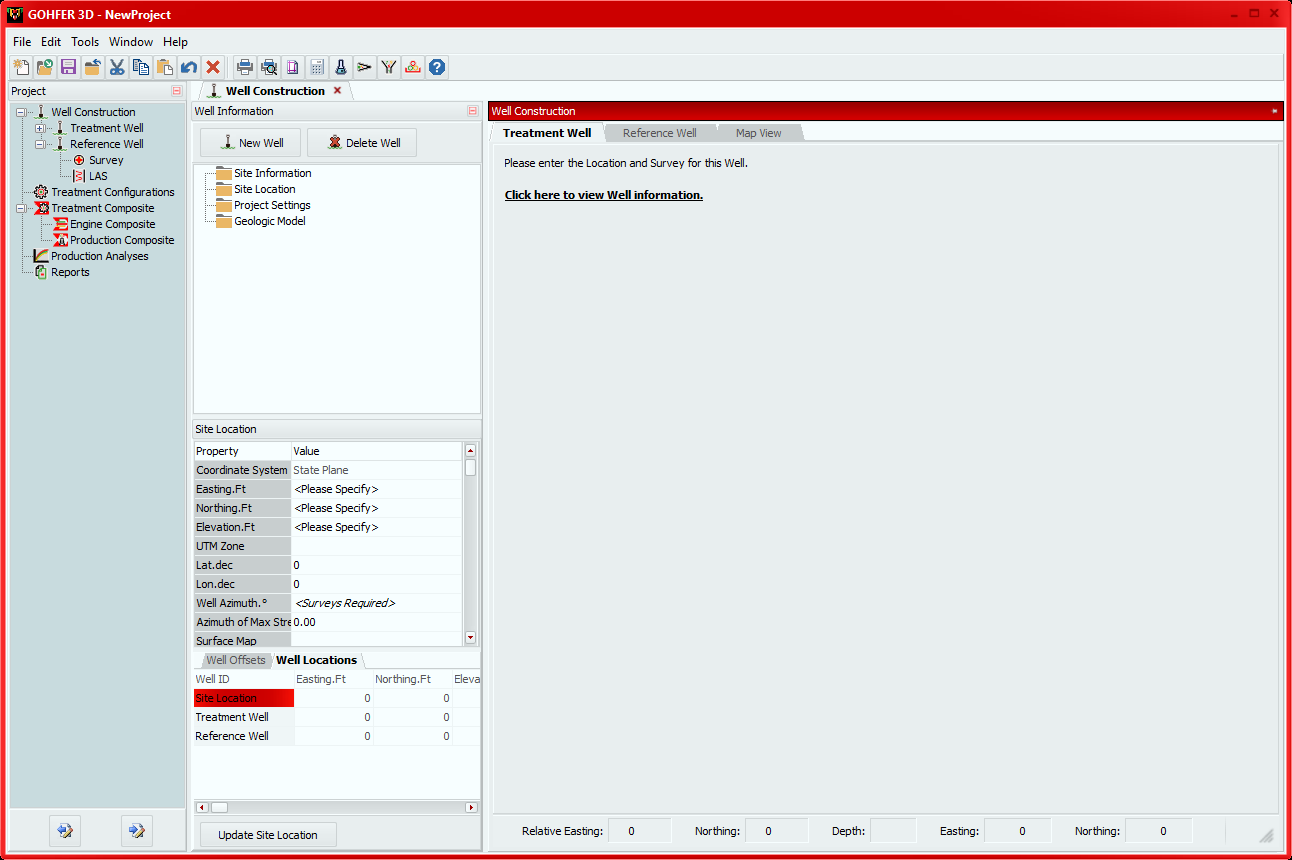Click the left arrow button below Project tree
The width and height of the screenshot is (1292, 860).
(x=65, y=830)
